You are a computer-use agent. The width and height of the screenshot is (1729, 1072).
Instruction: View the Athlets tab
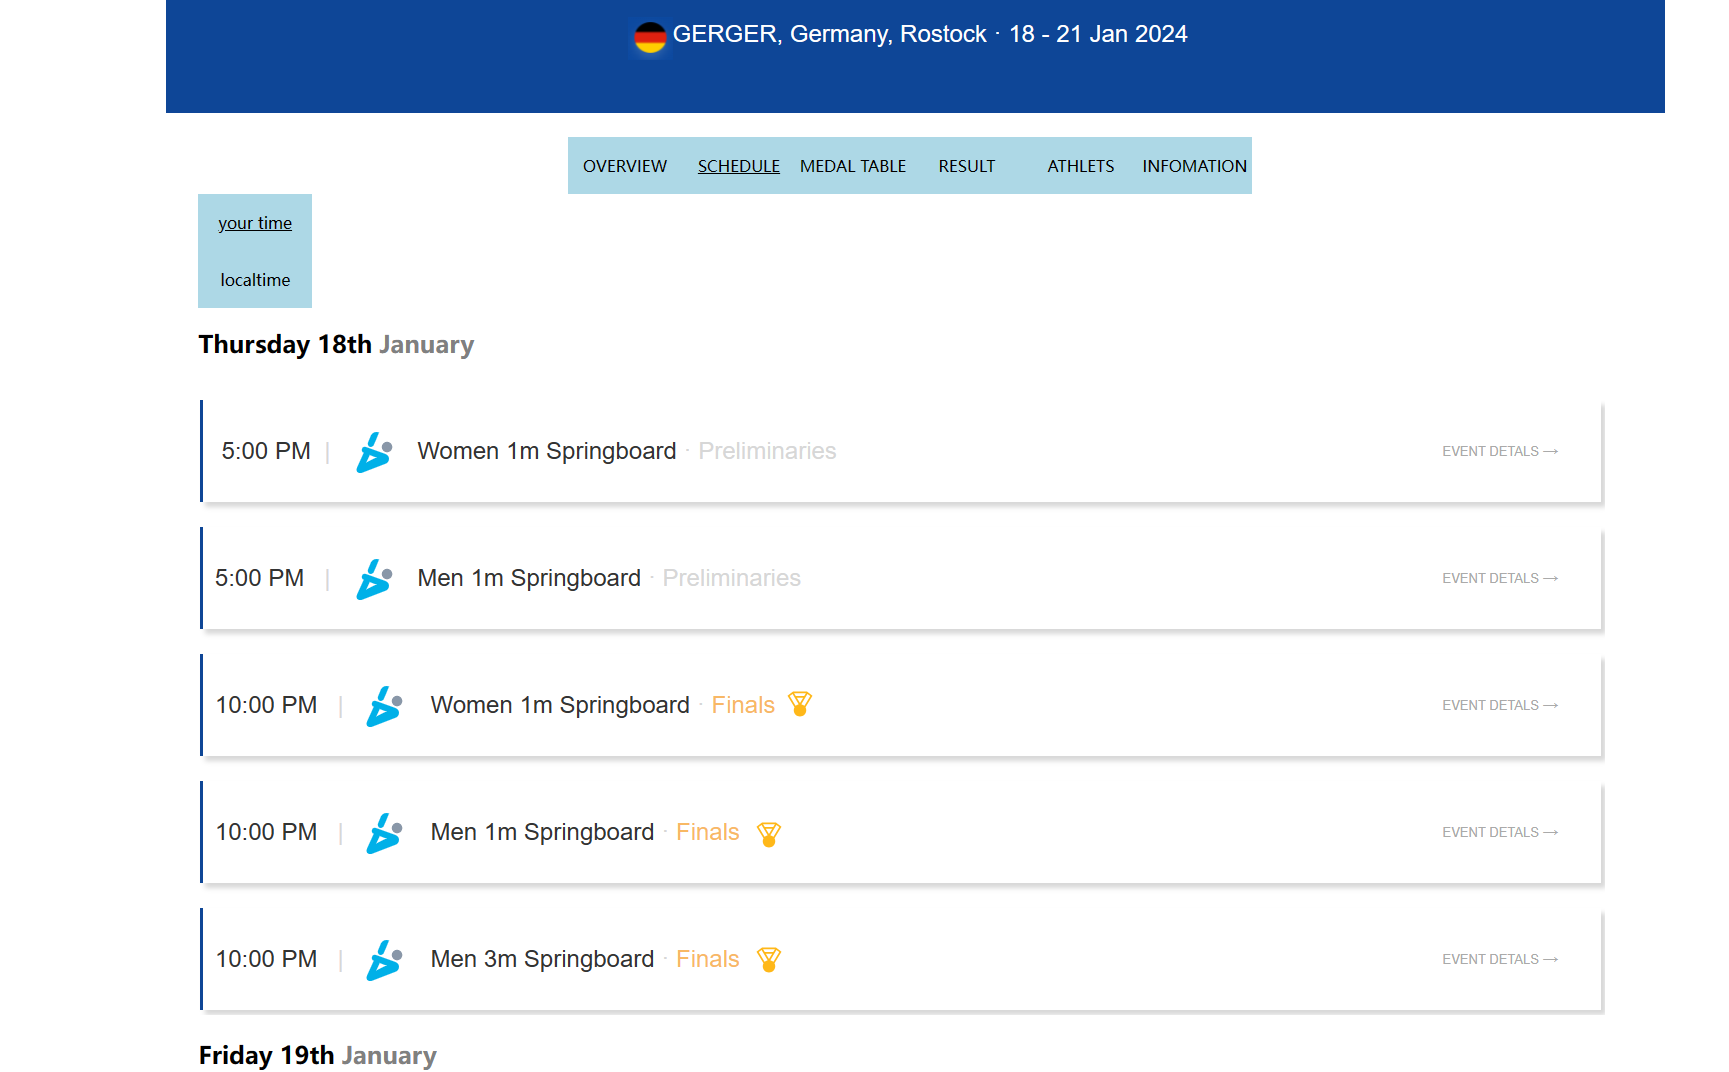1080,166
